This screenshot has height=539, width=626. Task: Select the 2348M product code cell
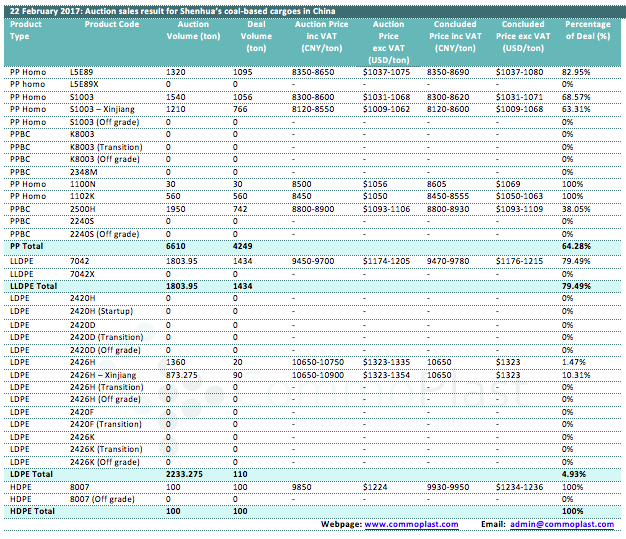click(x=83, y=171)
